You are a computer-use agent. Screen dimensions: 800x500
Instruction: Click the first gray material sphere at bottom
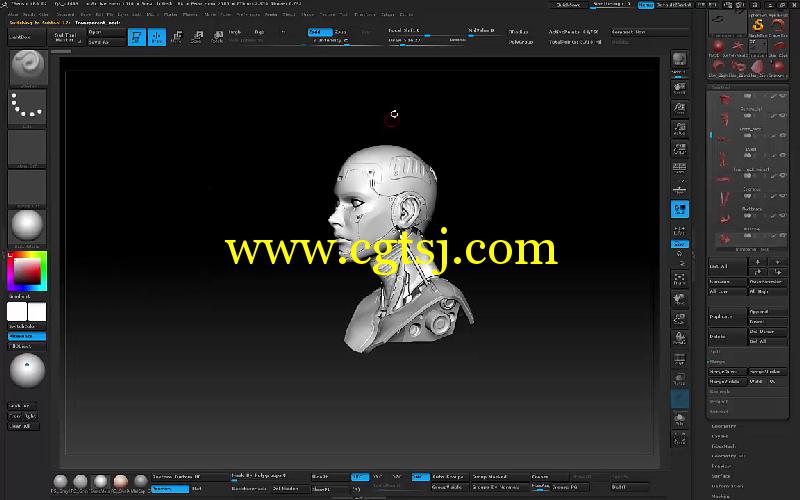tap(60, 482)
